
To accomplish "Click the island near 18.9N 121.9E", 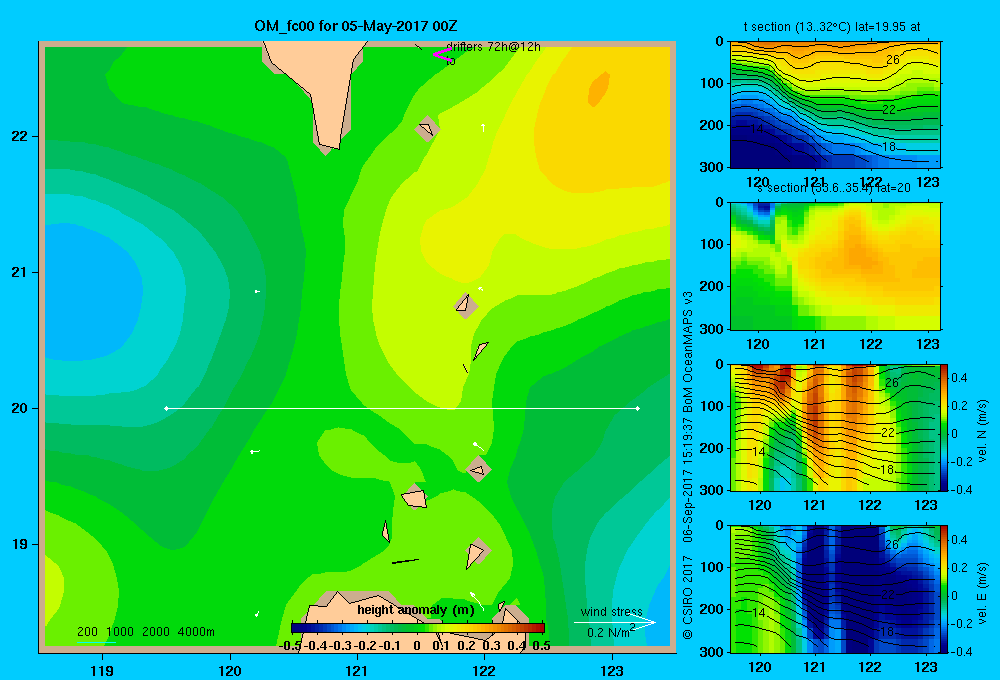I will (x=476, y=554).
